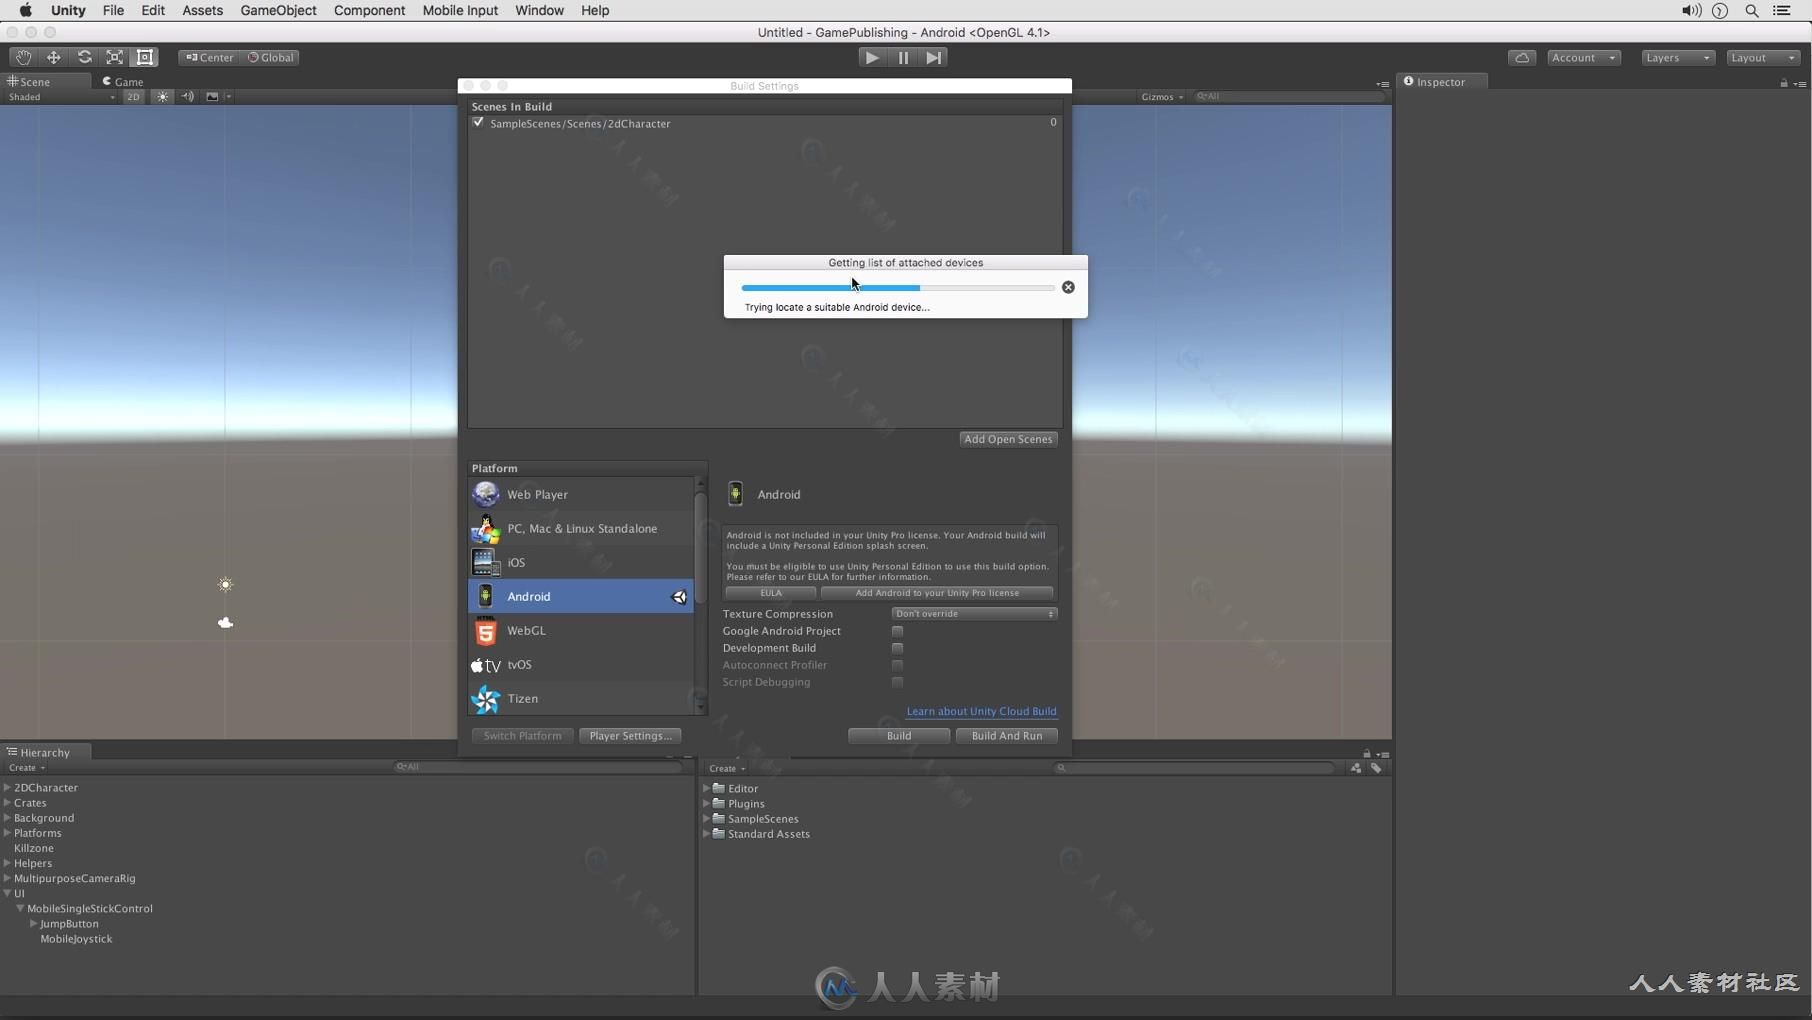Click the Build And Run button
The width and height of the screenshot is (1812, 1020).
(1006, 736)
